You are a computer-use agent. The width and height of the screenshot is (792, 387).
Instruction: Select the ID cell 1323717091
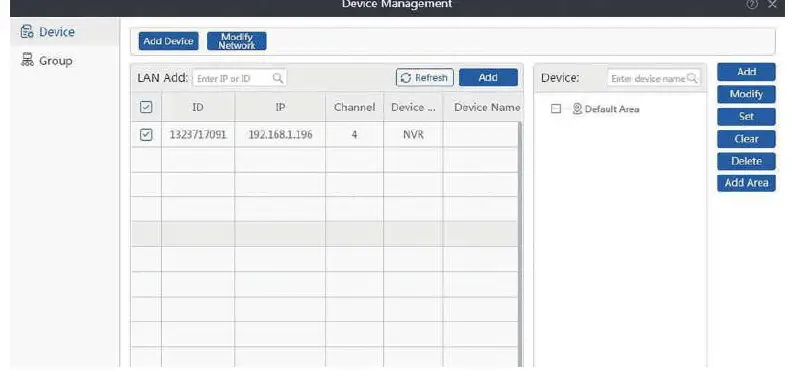click(198, 135)
